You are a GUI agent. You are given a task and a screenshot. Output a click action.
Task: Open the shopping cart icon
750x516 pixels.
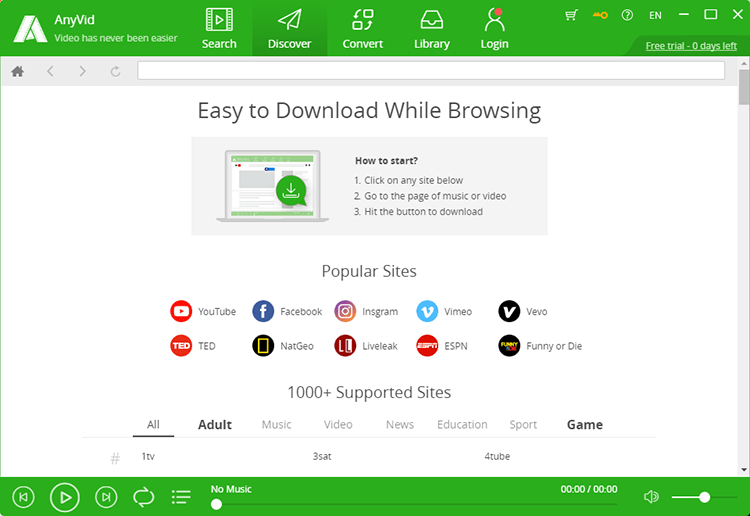(571, 15)
